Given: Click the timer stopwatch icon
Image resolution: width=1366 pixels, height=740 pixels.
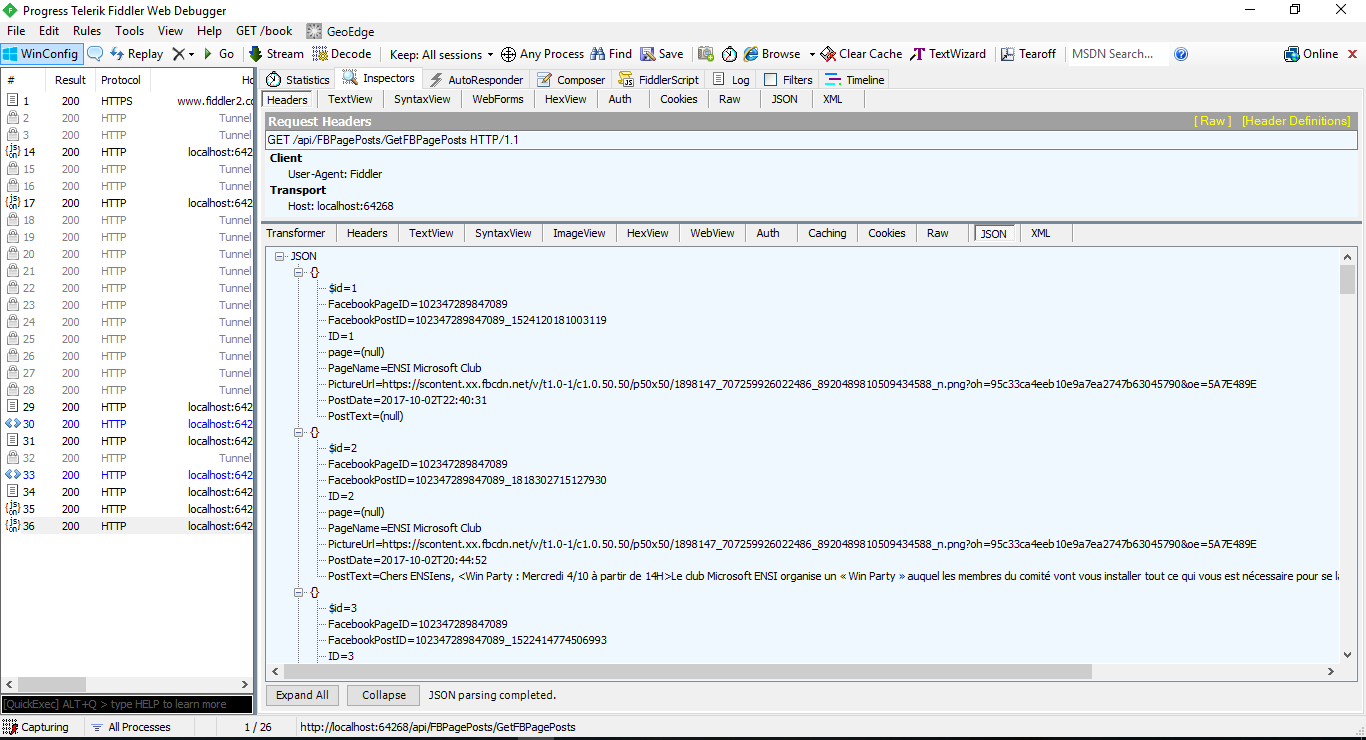Looking at the screenshot, I should pos(729,54).
